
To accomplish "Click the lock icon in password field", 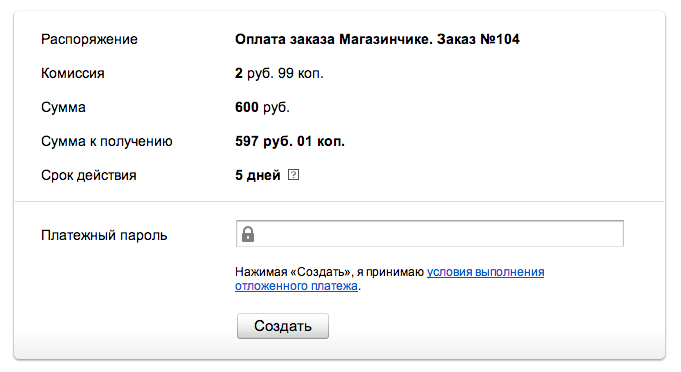I will point(248,234).
